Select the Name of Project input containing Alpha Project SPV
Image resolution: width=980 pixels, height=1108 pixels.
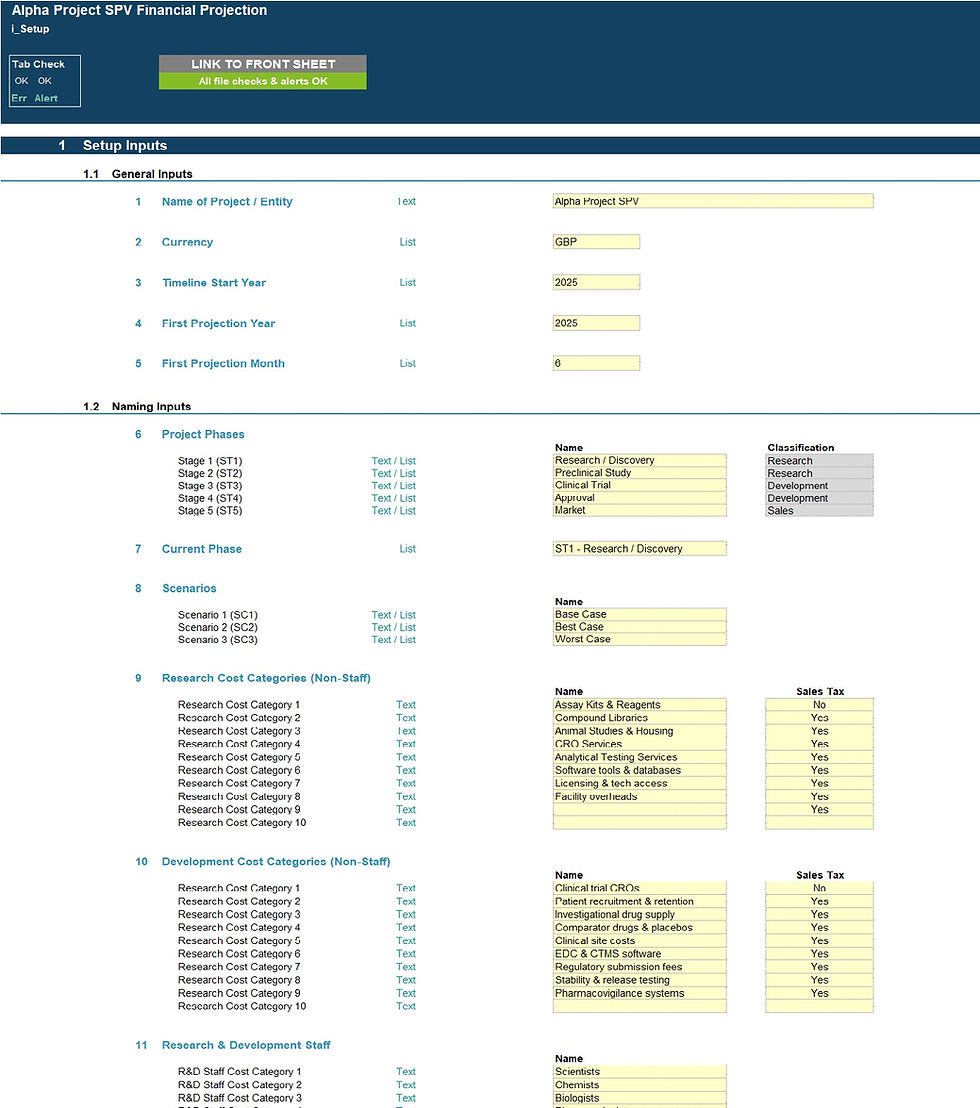712,200
